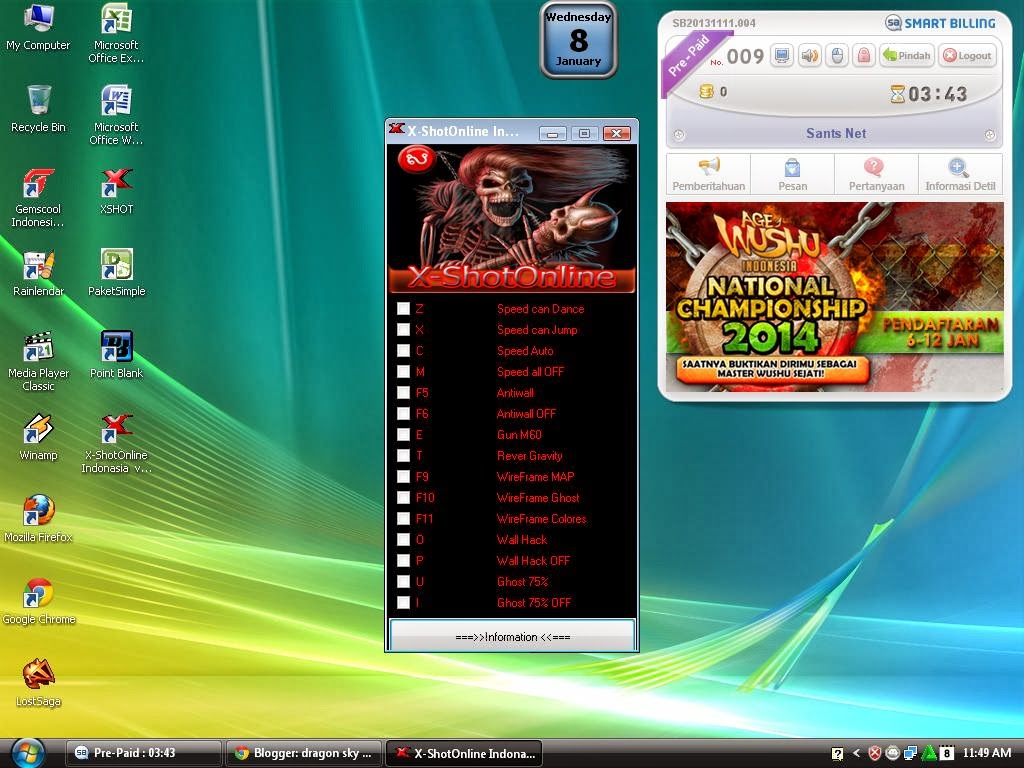Open Age of Wushu championship banner
The image size is (1024, 768).
(835, 297)
